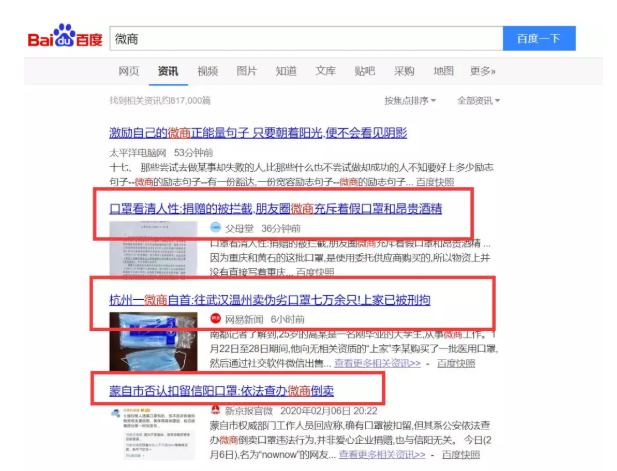617x471 pixels.
Task: Open the 杭州一微商自首 news headline
Action: pos(270,300)
